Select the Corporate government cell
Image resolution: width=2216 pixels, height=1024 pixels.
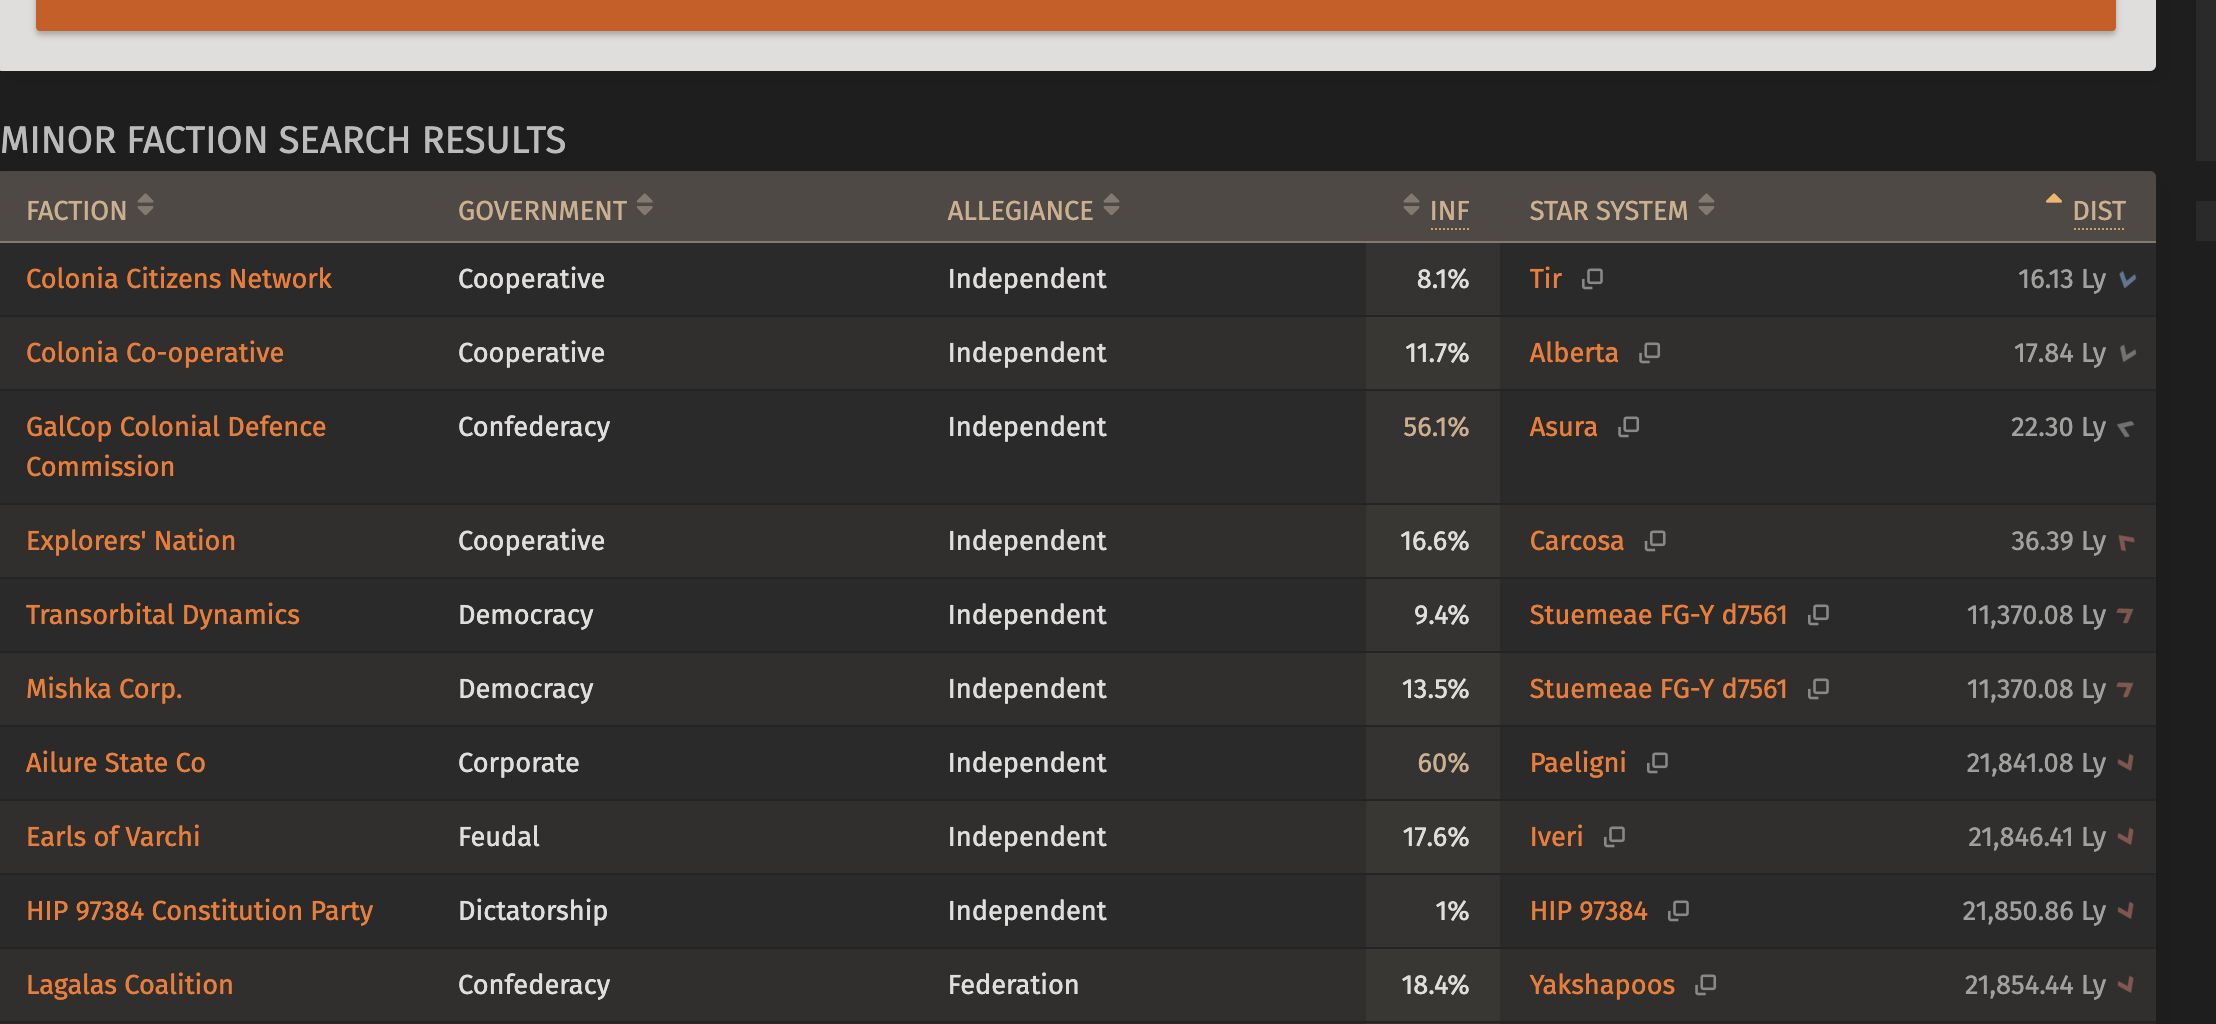tap(519, 763)
